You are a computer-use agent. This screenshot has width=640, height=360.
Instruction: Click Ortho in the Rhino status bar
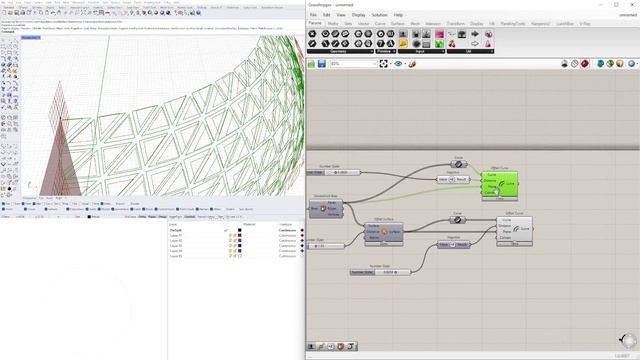pos(142,216)
